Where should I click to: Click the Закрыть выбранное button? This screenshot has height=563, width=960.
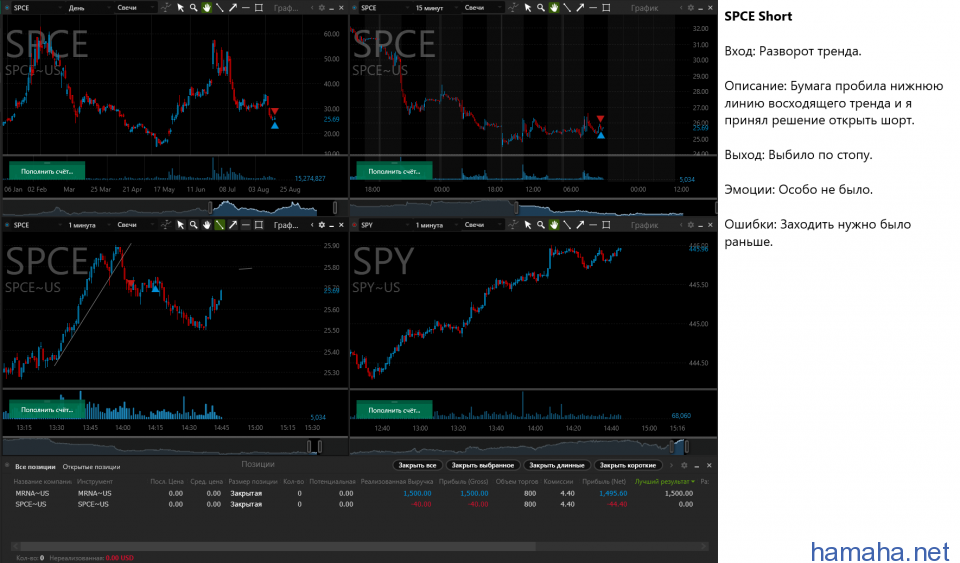[x=482, y=465]
